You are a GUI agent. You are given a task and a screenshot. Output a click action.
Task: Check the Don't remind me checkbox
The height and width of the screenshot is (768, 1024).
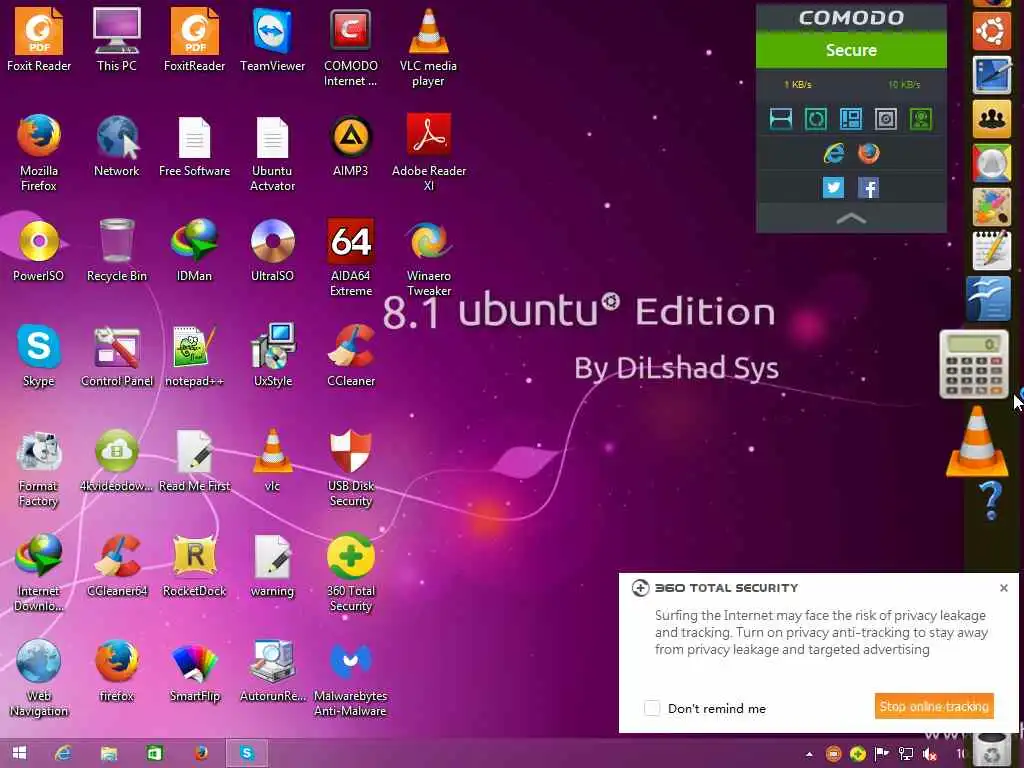652,708
